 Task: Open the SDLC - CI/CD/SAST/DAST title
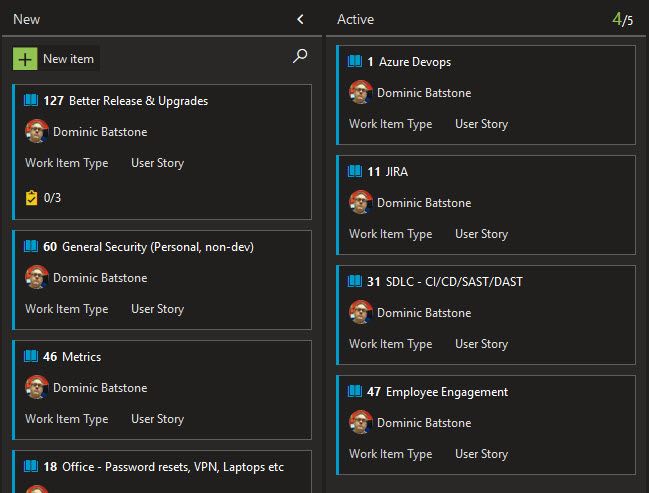point(454,281)
